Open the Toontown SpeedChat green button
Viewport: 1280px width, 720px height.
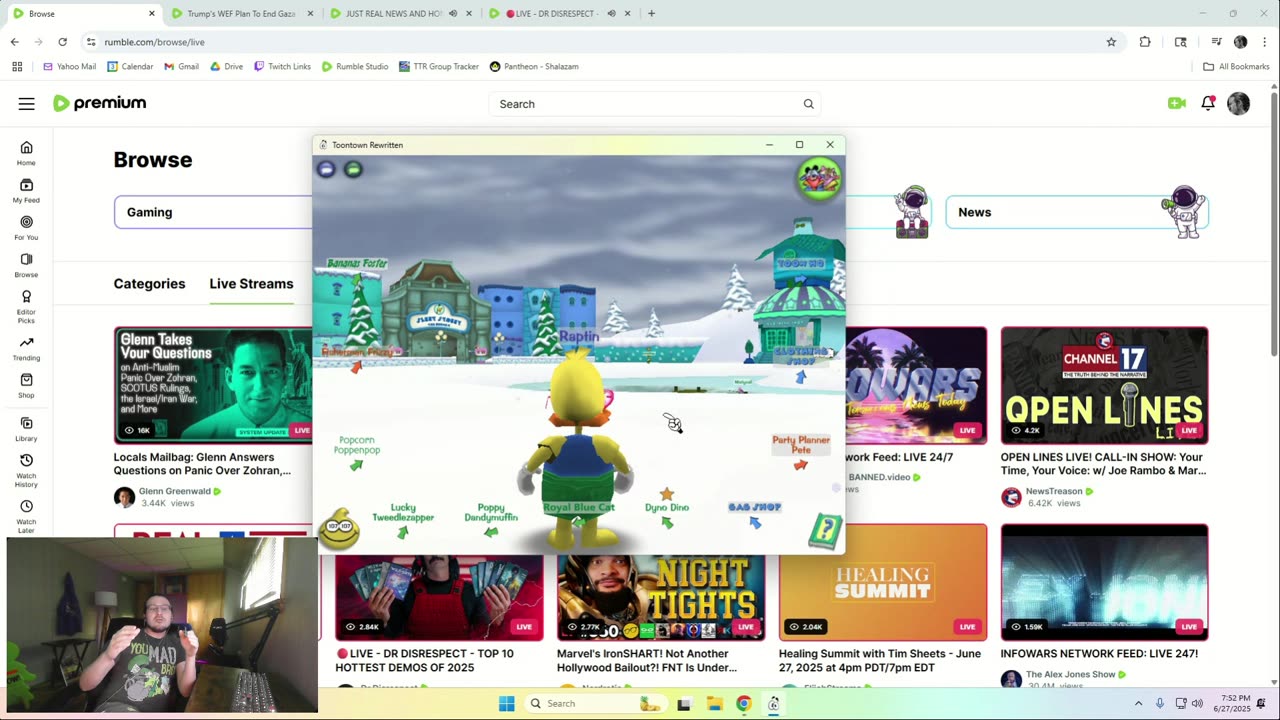[353, 169]
